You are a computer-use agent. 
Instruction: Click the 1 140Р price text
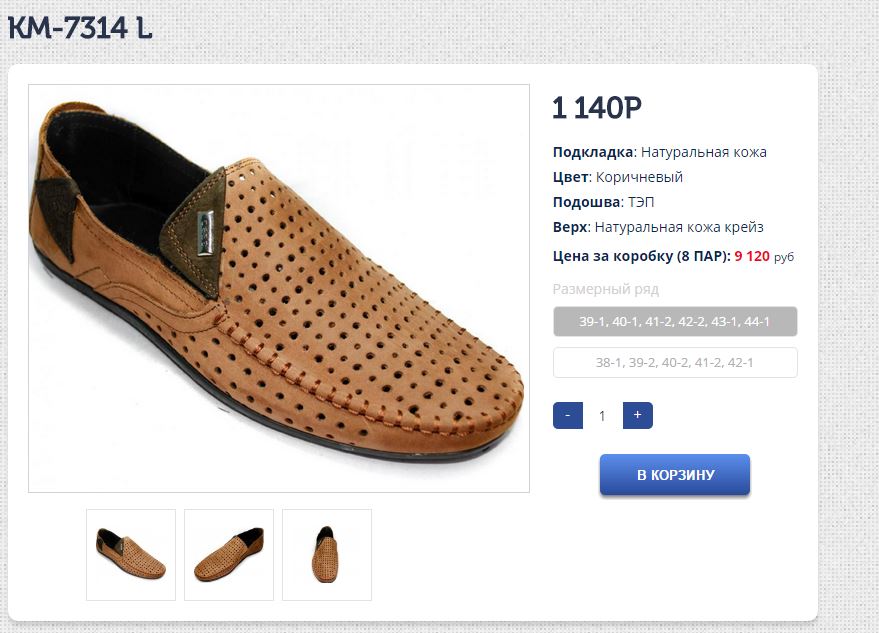click(597, 108)
